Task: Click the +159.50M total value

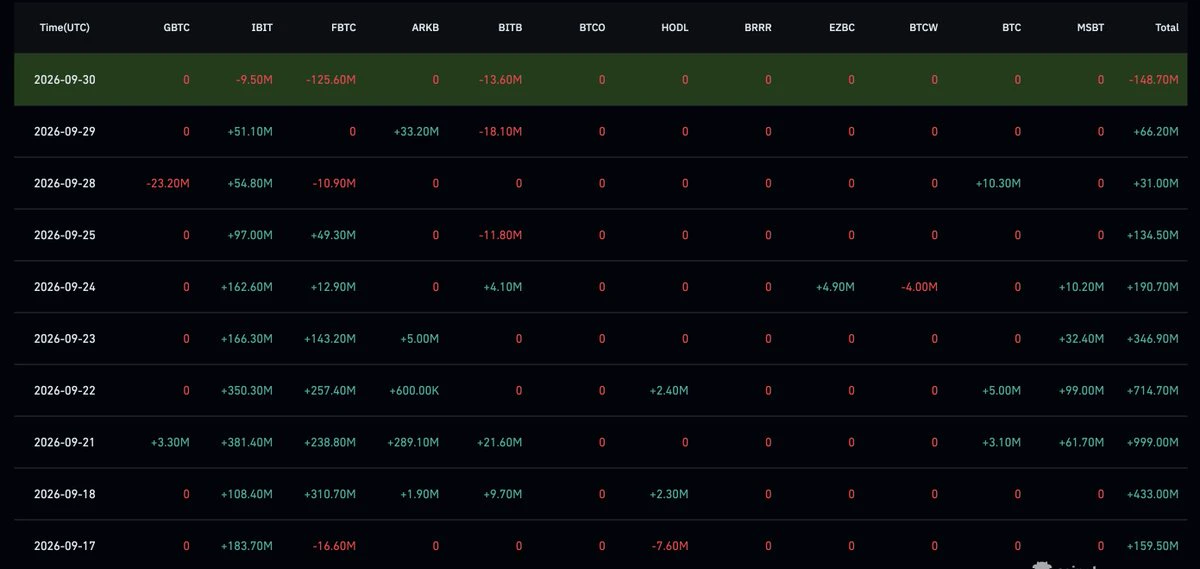Action: tap(1154, 546)
